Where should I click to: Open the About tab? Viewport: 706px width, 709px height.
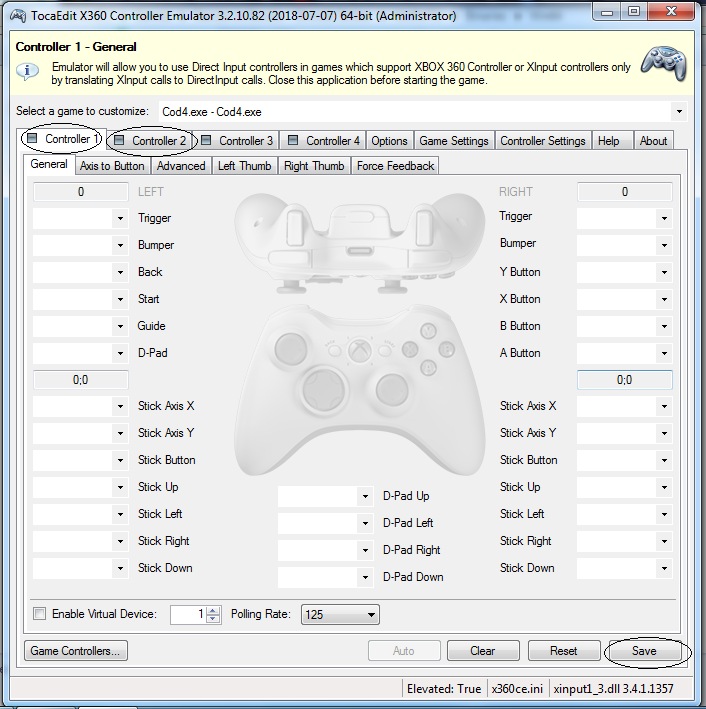click(x=653, y=141)
